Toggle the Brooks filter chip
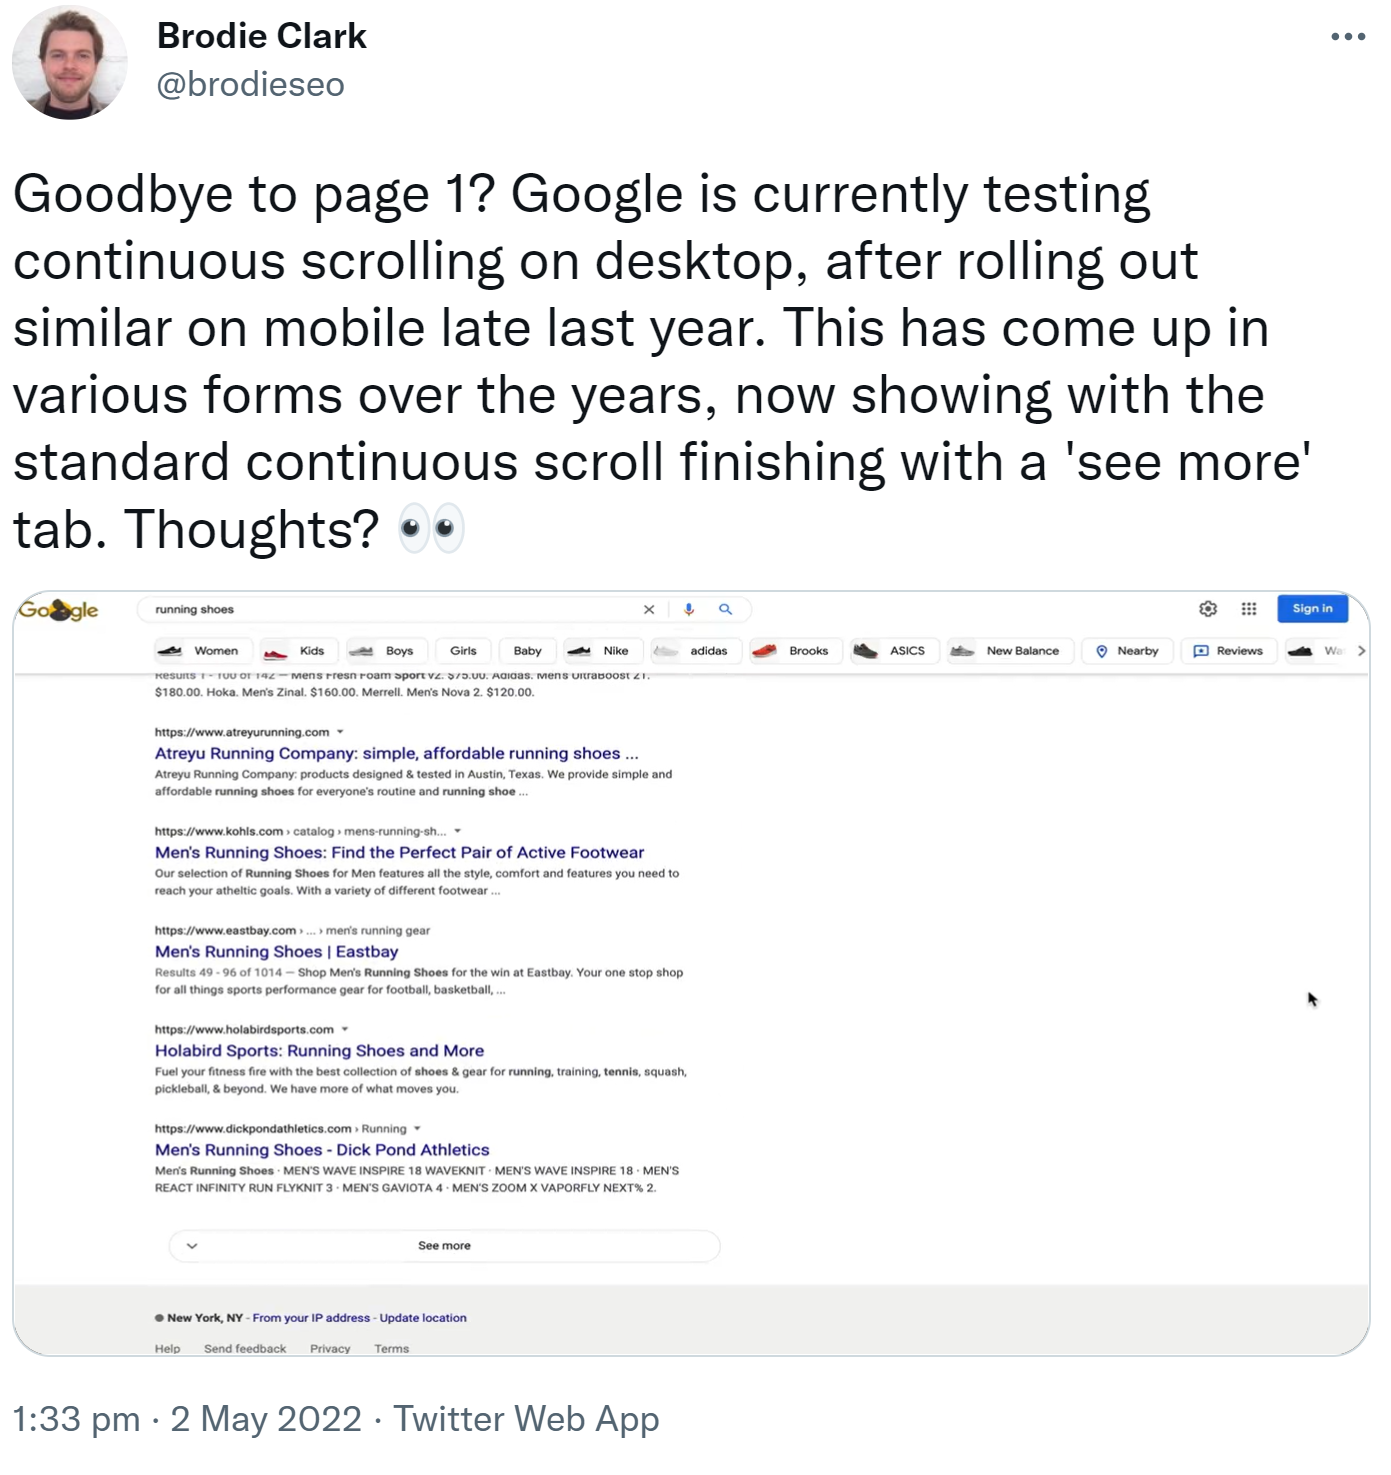The width and height of the screenshot is (1391, 1475). [x=794, y=651]
